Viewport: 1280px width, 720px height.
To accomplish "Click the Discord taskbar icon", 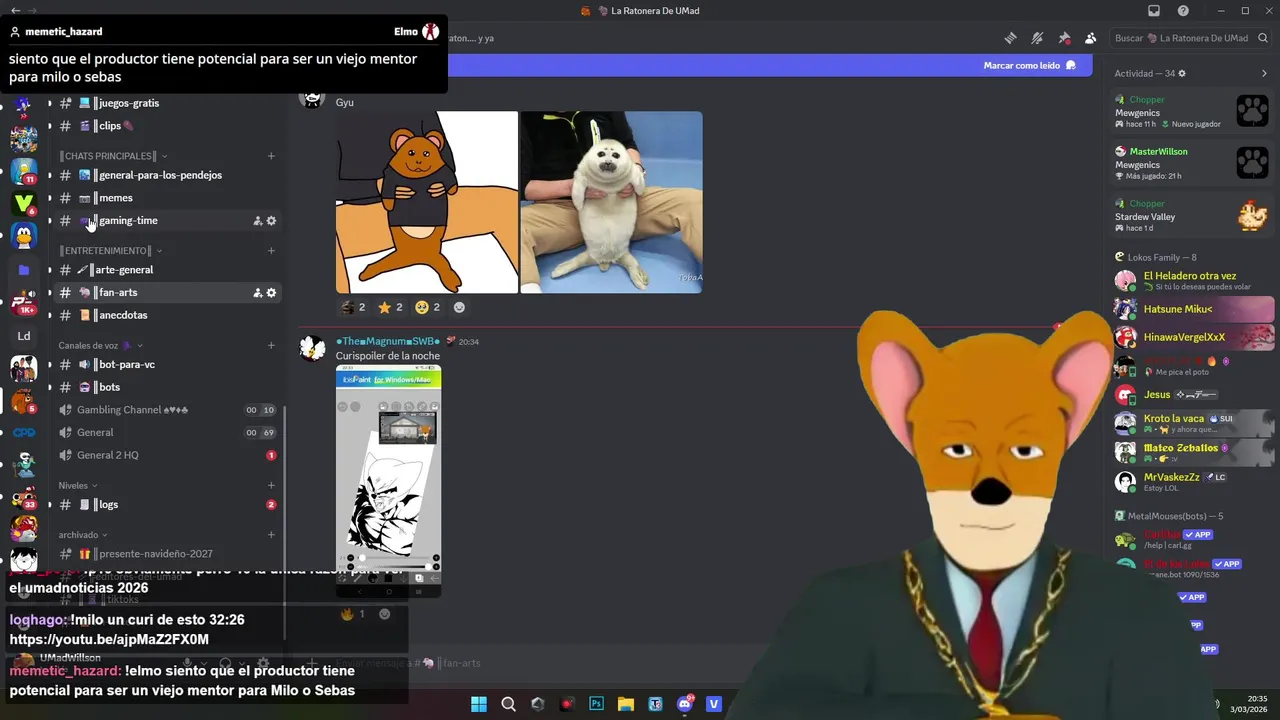I will [685, 704].
